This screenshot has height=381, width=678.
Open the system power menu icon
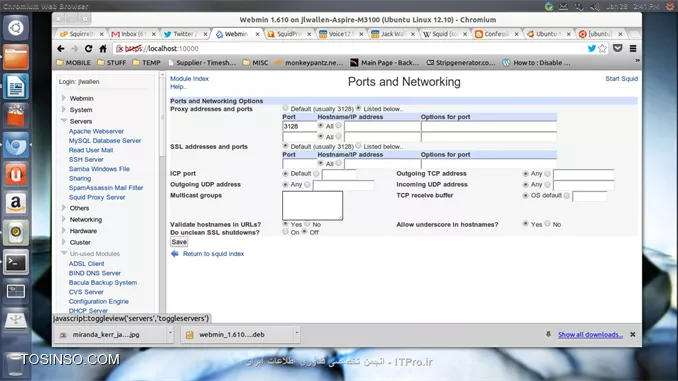point(670,6)
